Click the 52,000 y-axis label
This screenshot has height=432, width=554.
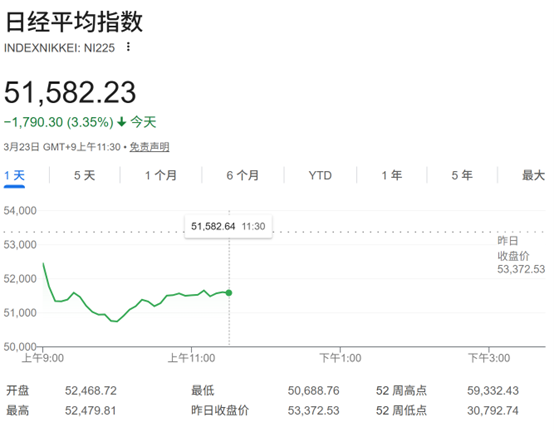click(20, 279)
